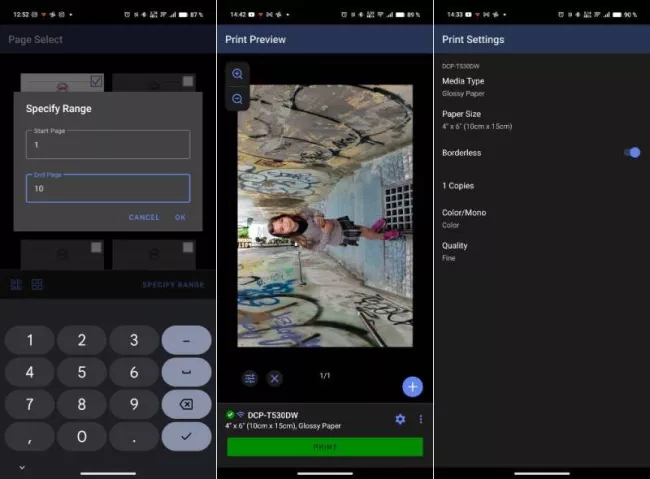This screenshot has width=650, height=479.
Task: Zoom in on the print preview
Action: (x=237, y=74)
